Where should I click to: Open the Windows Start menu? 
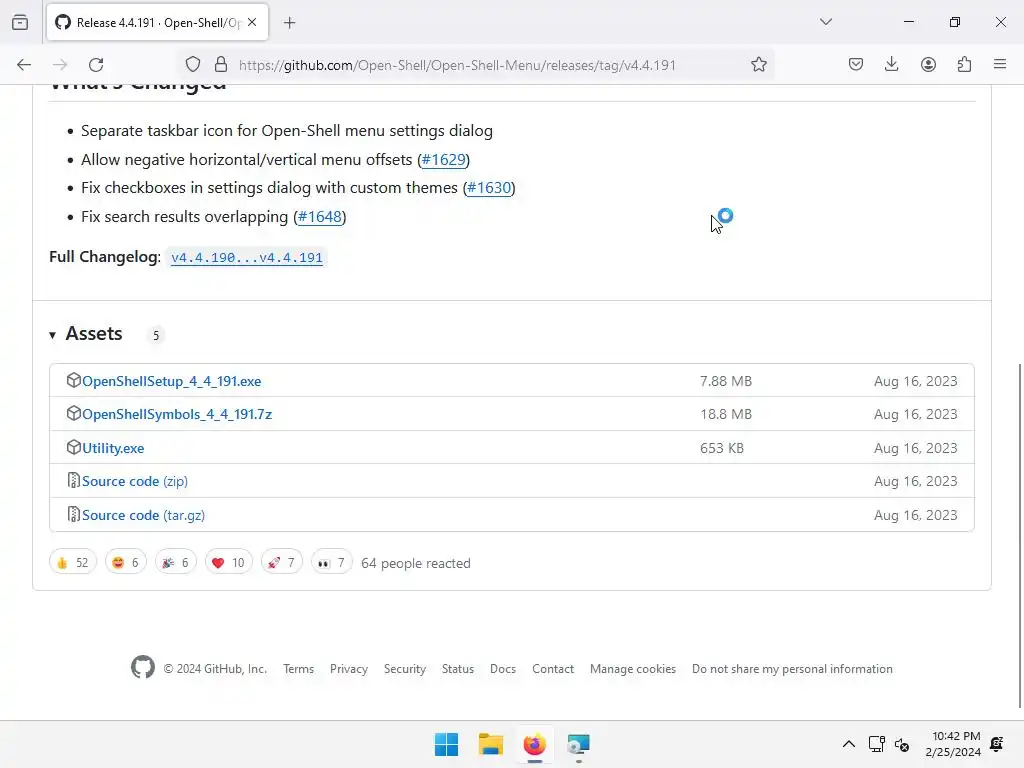pyautogui.click(x=447, y=744)
